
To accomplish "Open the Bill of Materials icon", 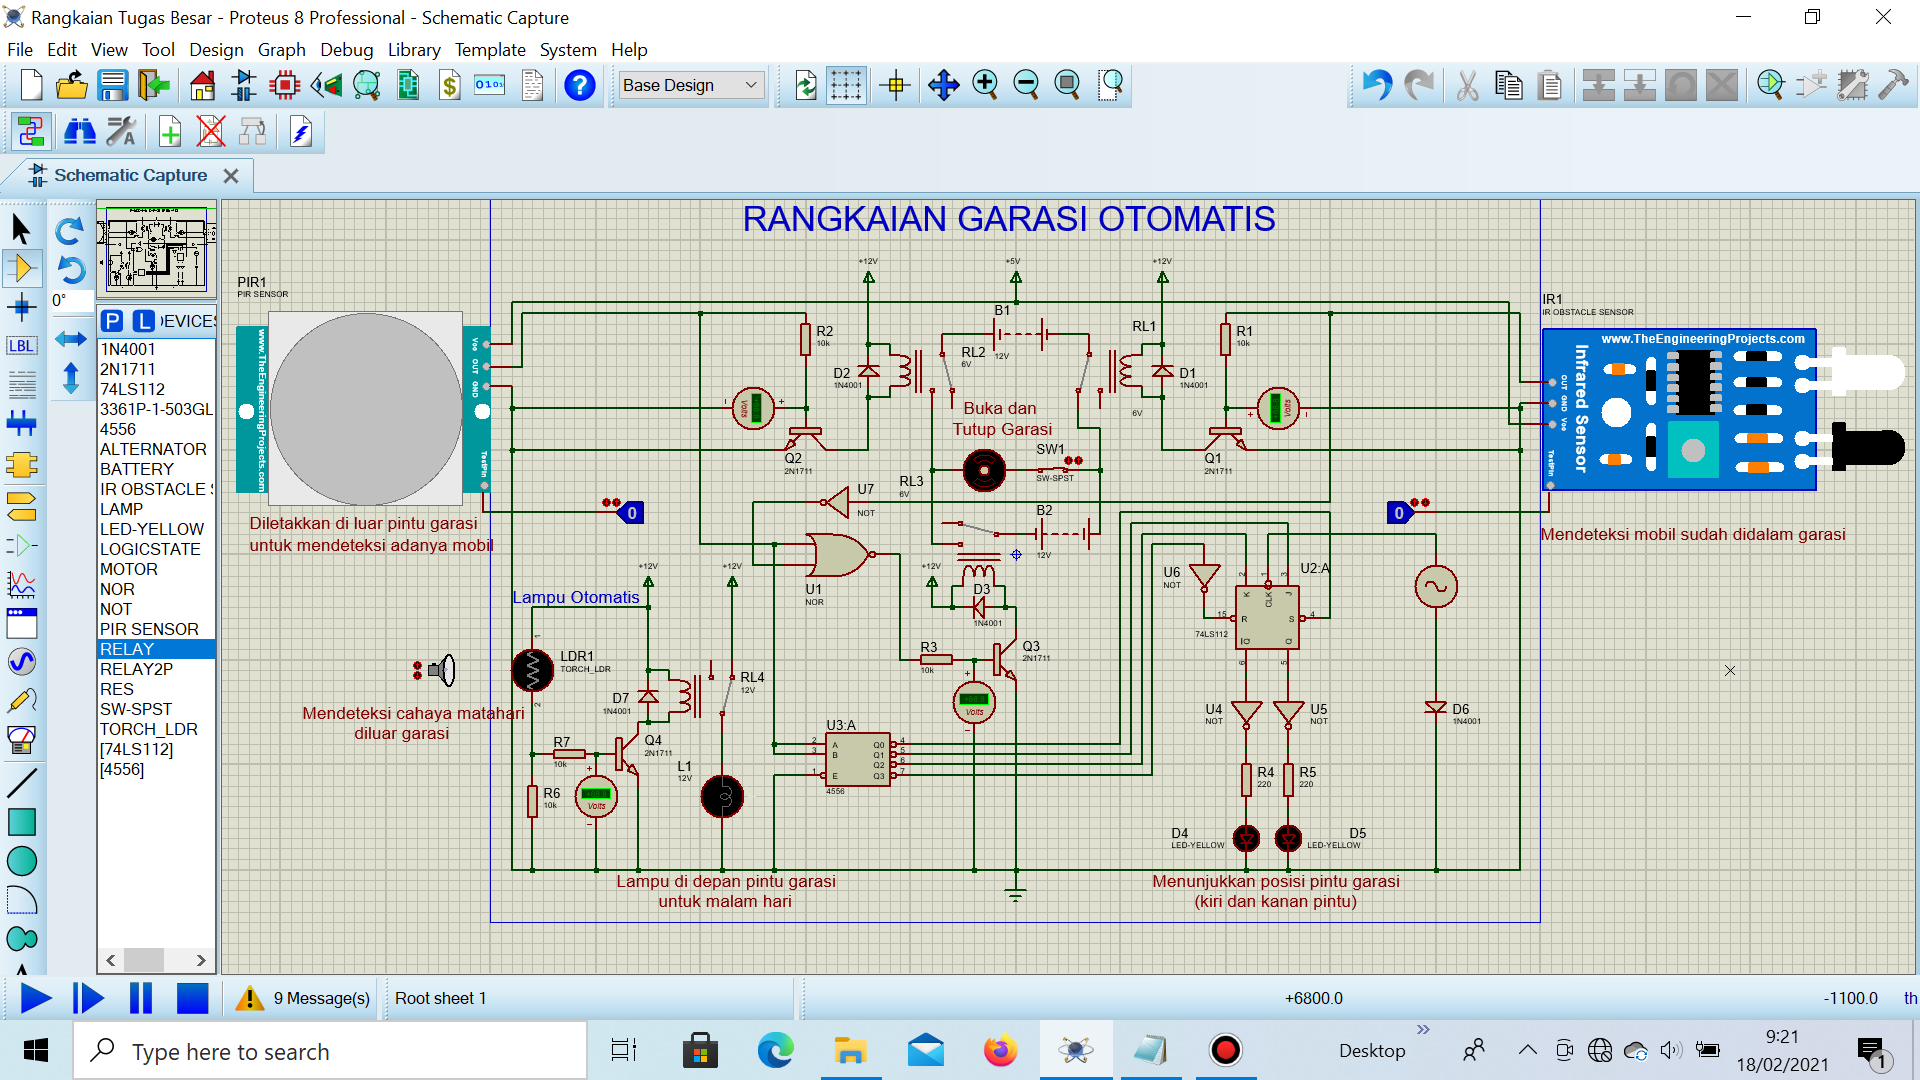I will (x=450, y=85).
